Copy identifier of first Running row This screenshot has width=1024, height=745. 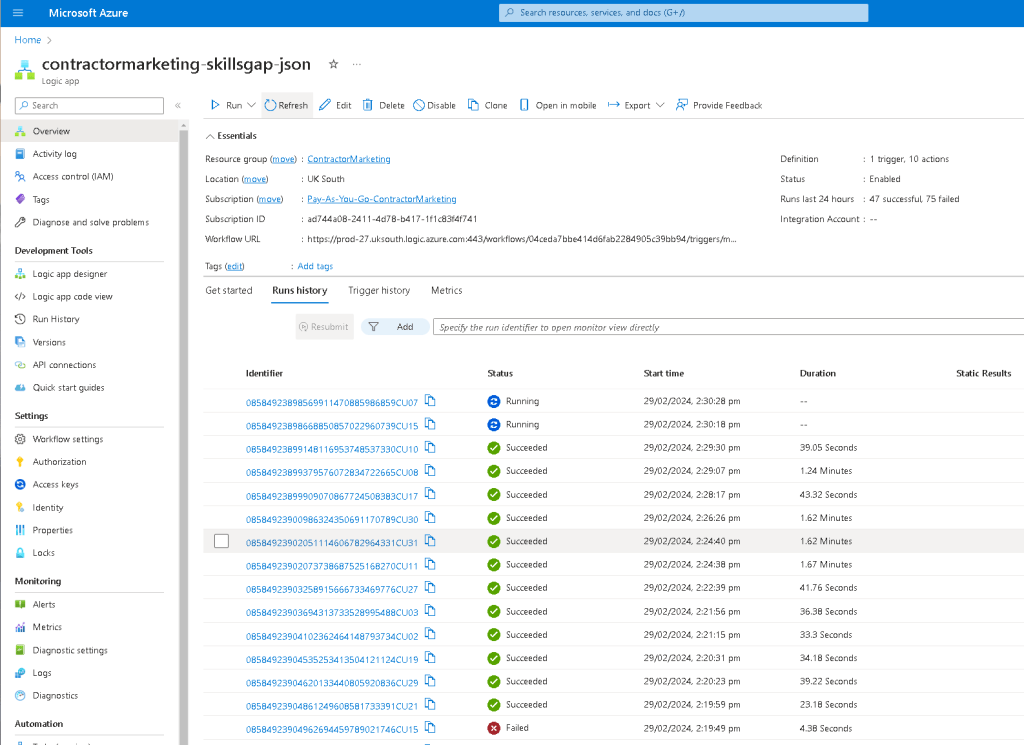click(430, 401)
